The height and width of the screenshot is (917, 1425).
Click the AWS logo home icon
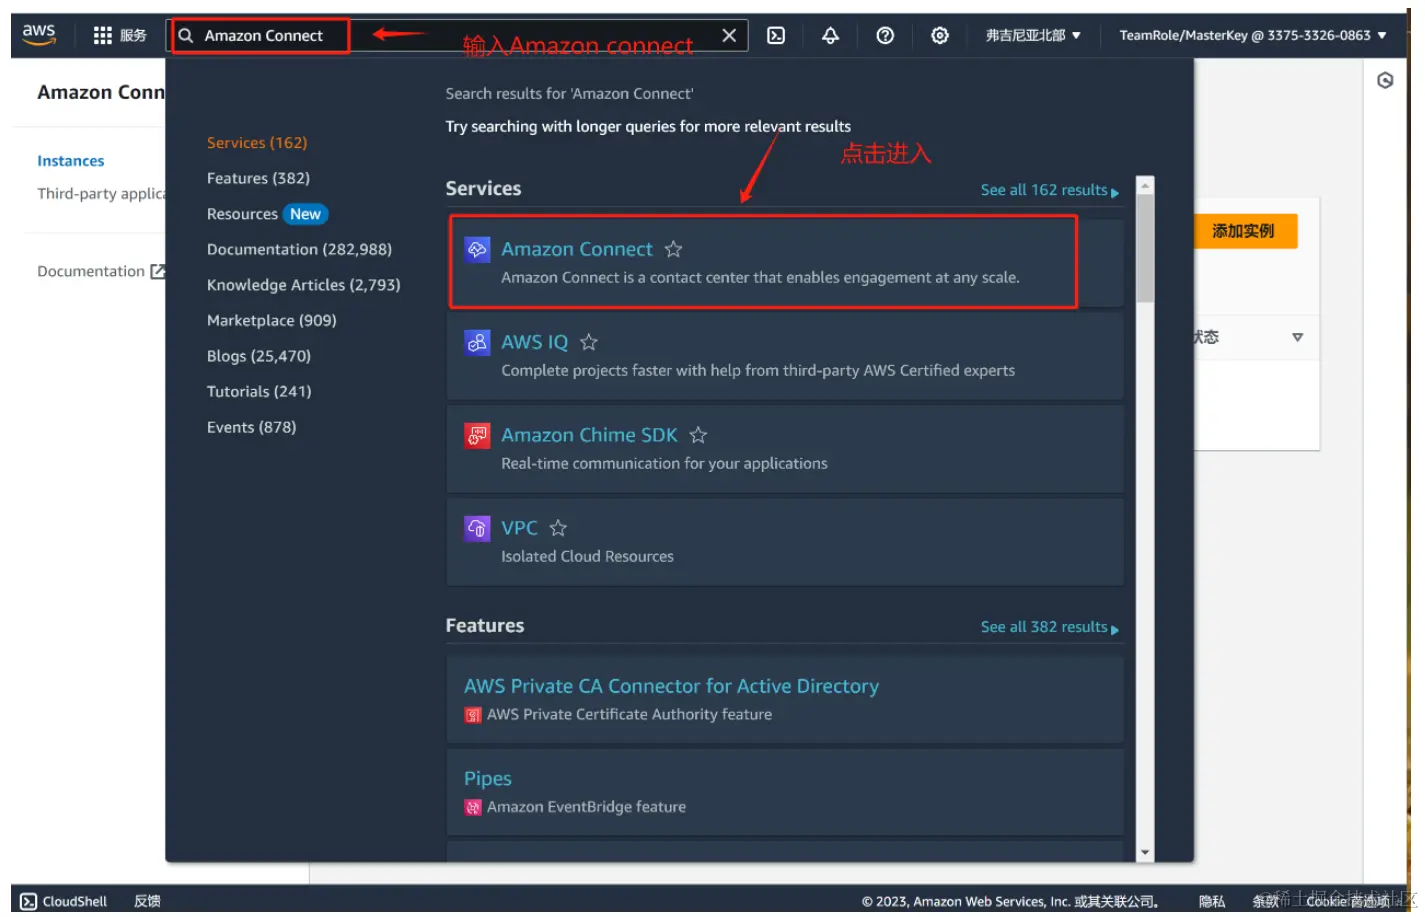(39, 34)
